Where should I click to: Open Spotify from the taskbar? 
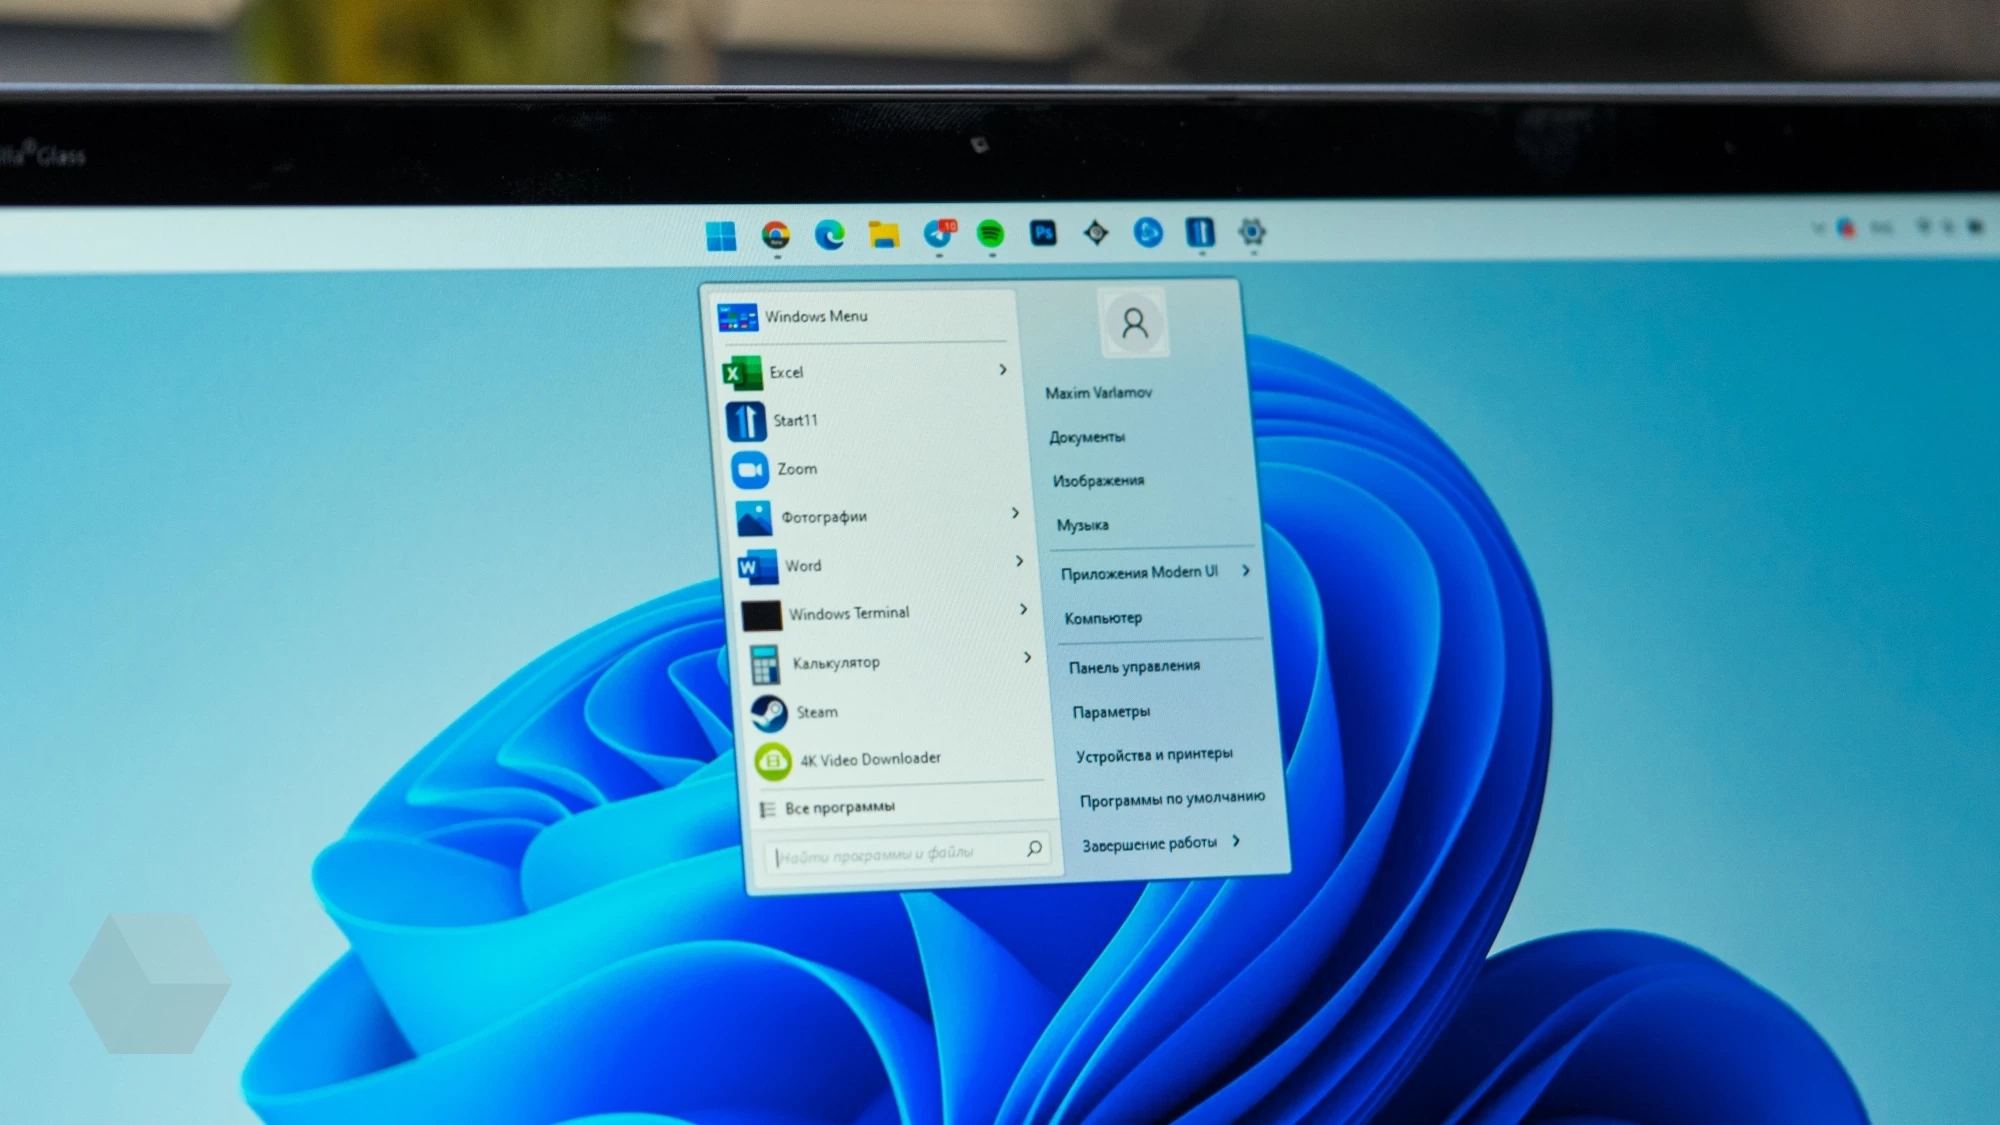[x=990, y=233]
